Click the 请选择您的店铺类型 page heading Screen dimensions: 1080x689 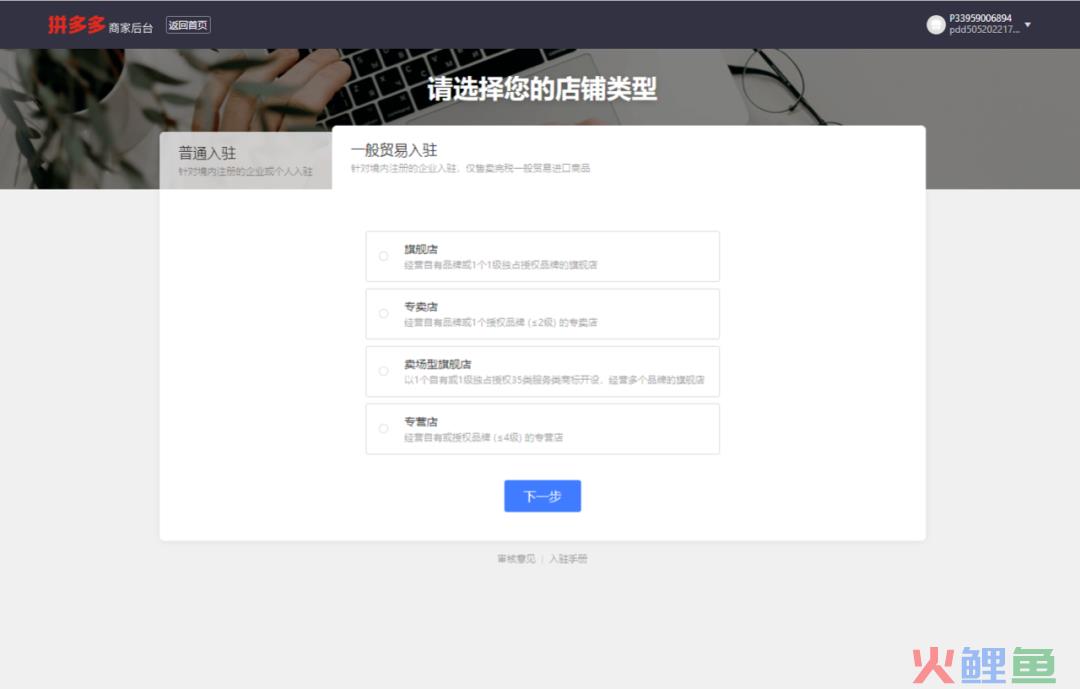tap(542, 89)
